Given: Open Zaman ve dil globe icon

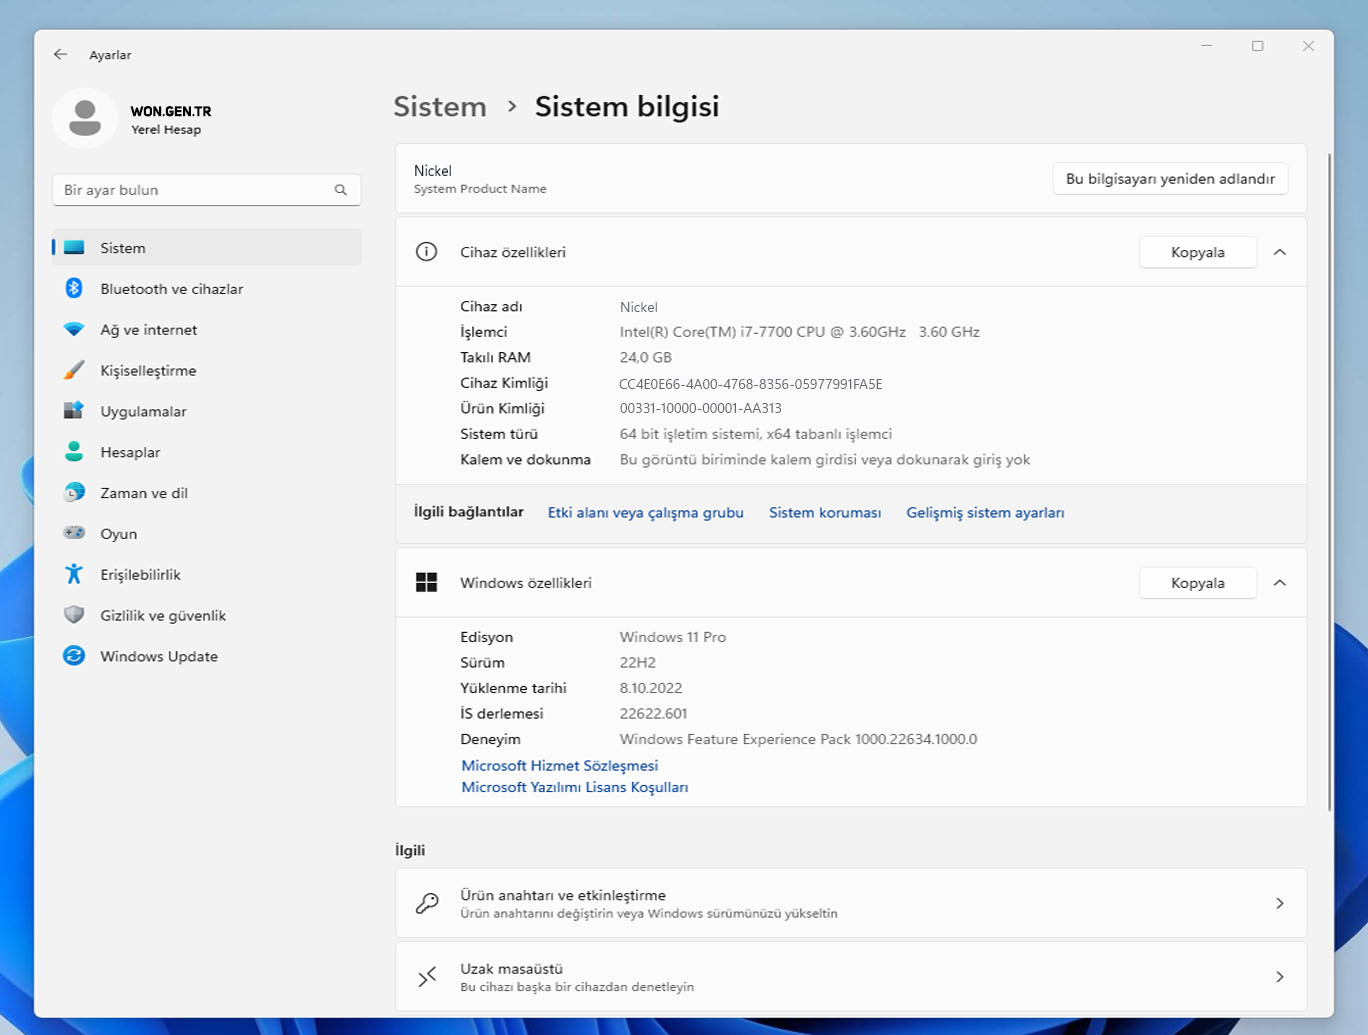Looking at the screenshot, I should pyautogui.click(x=74, y=493).
